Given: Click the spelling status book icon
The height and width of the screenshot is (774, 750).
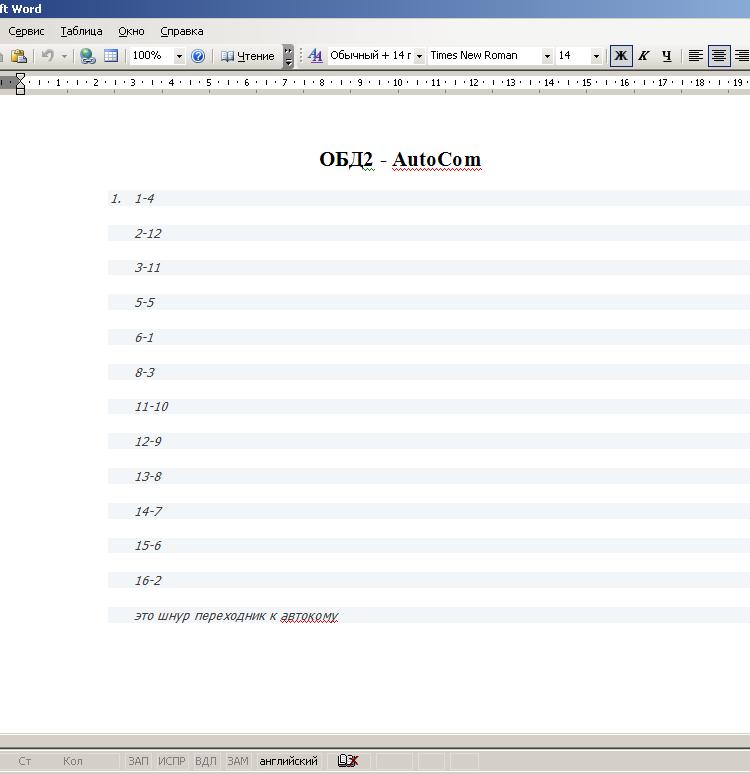Looking at the screenshot, I should (x=348, y=761).
